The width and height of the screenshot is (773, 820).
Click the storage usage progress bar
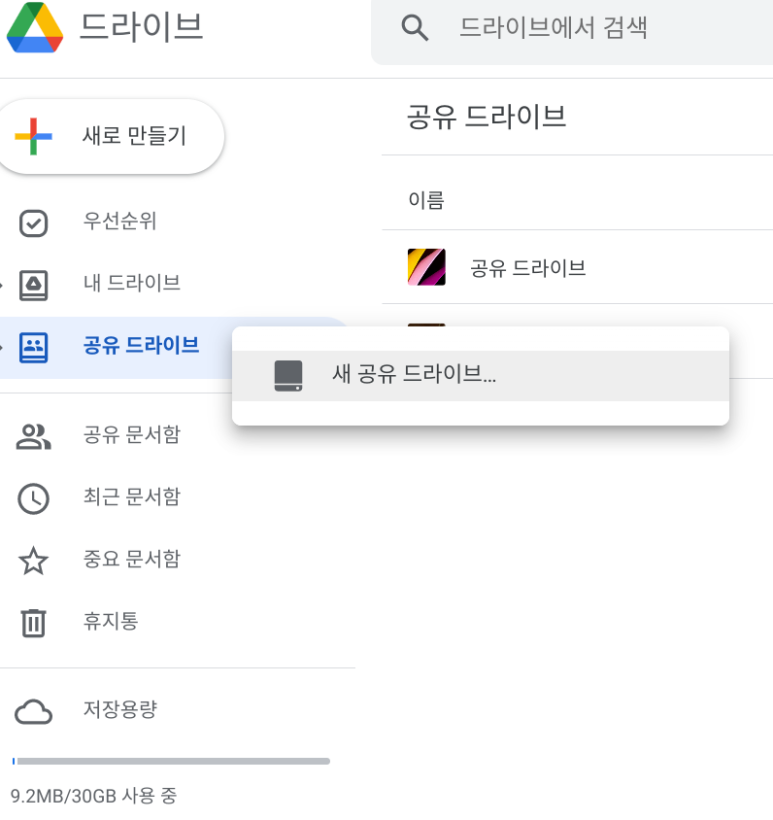click(x=171, y=761)
